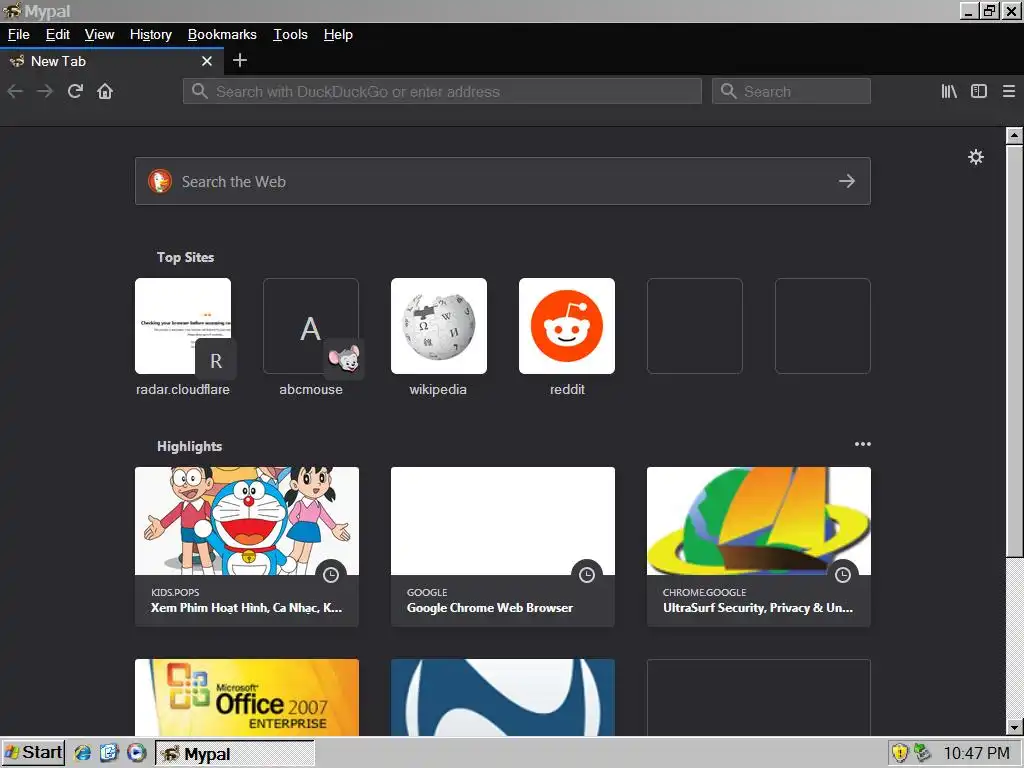1024x768 pixels.
Task: Open Microsoft Office 2007 Enterprise highlight
Action: (247, 697)
